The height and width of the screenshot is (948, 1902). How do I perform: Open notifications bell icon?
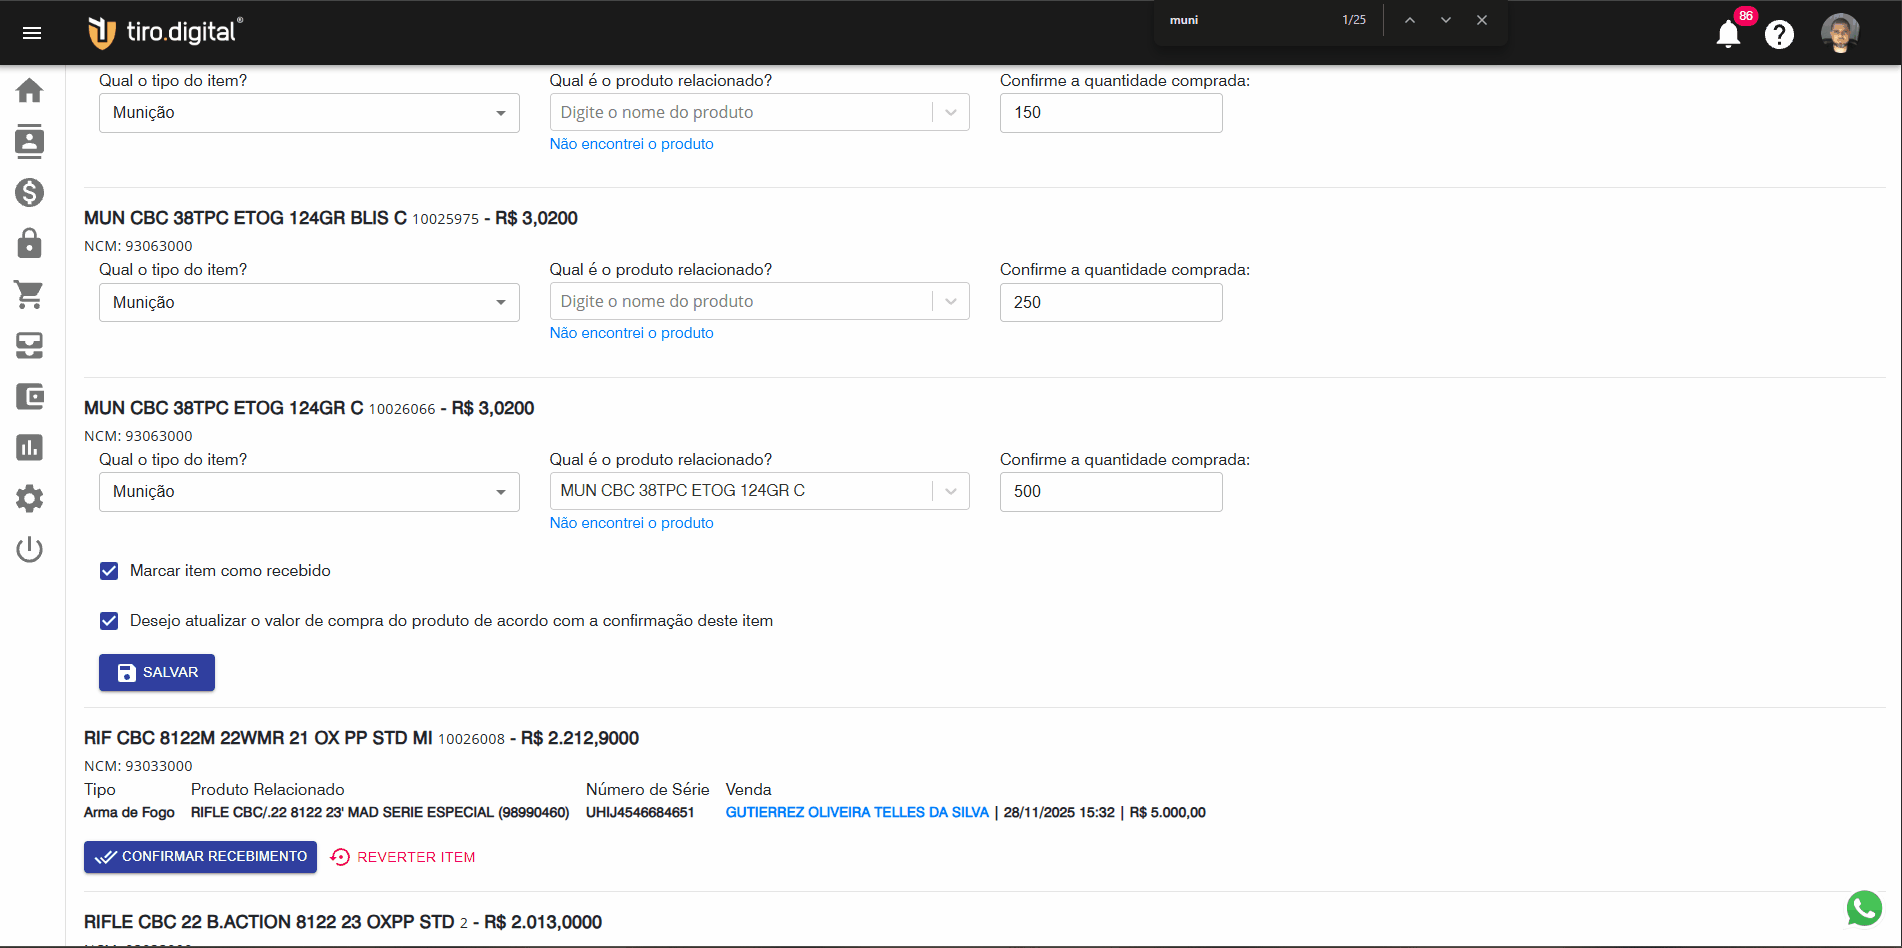[1728, 35]
